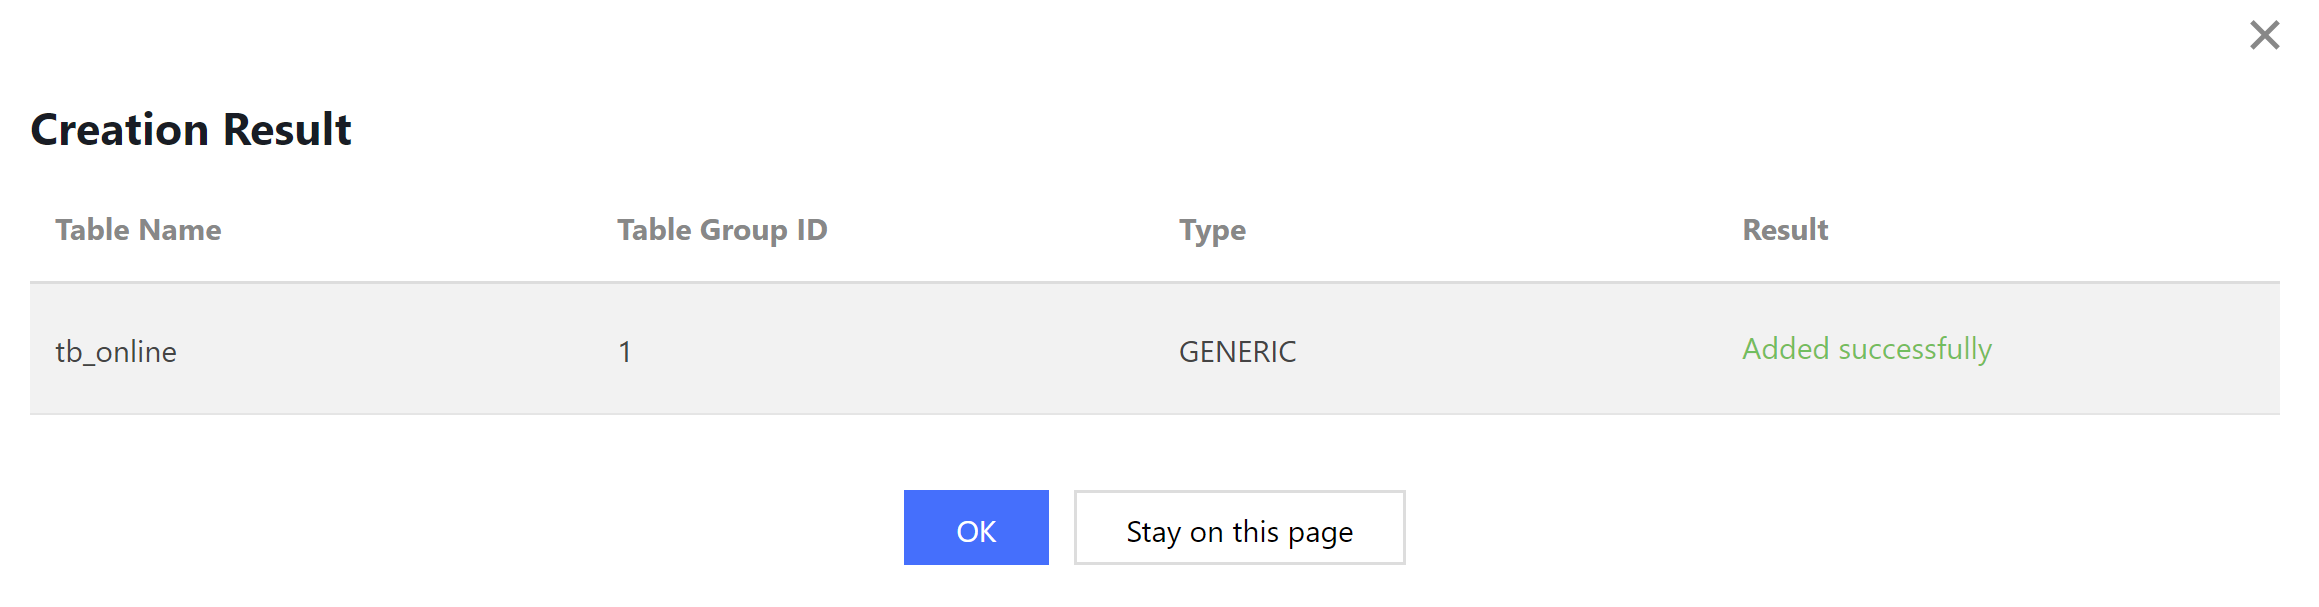Click the Table Name column header

pyautogui.click(x=138, y=230)
